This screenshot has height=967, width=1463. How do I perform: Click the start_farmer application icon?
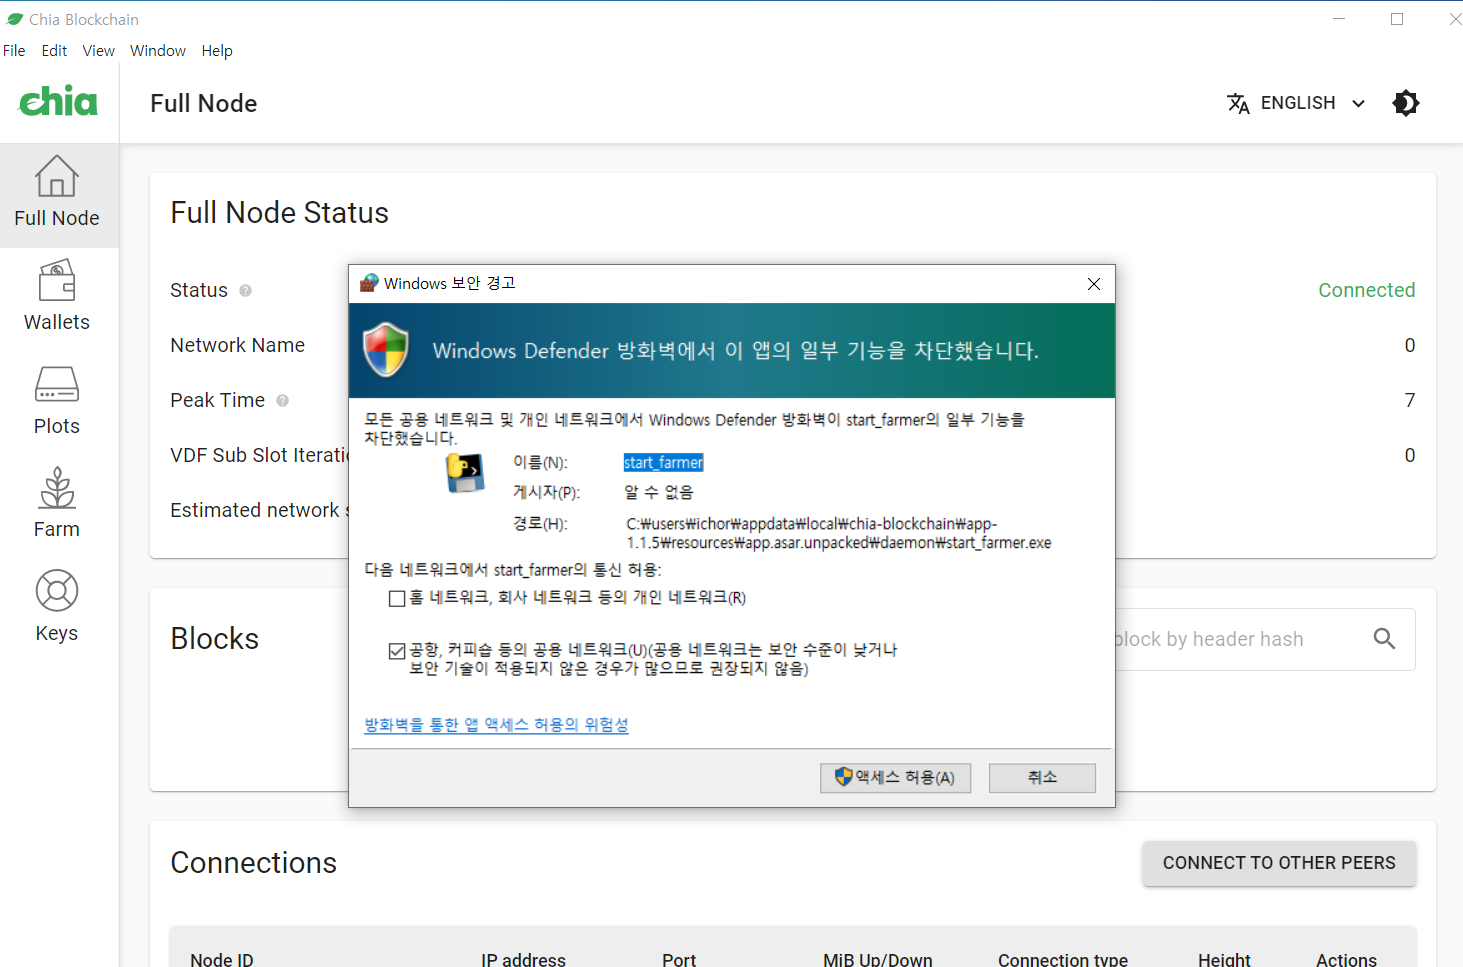tap(464, 473)
